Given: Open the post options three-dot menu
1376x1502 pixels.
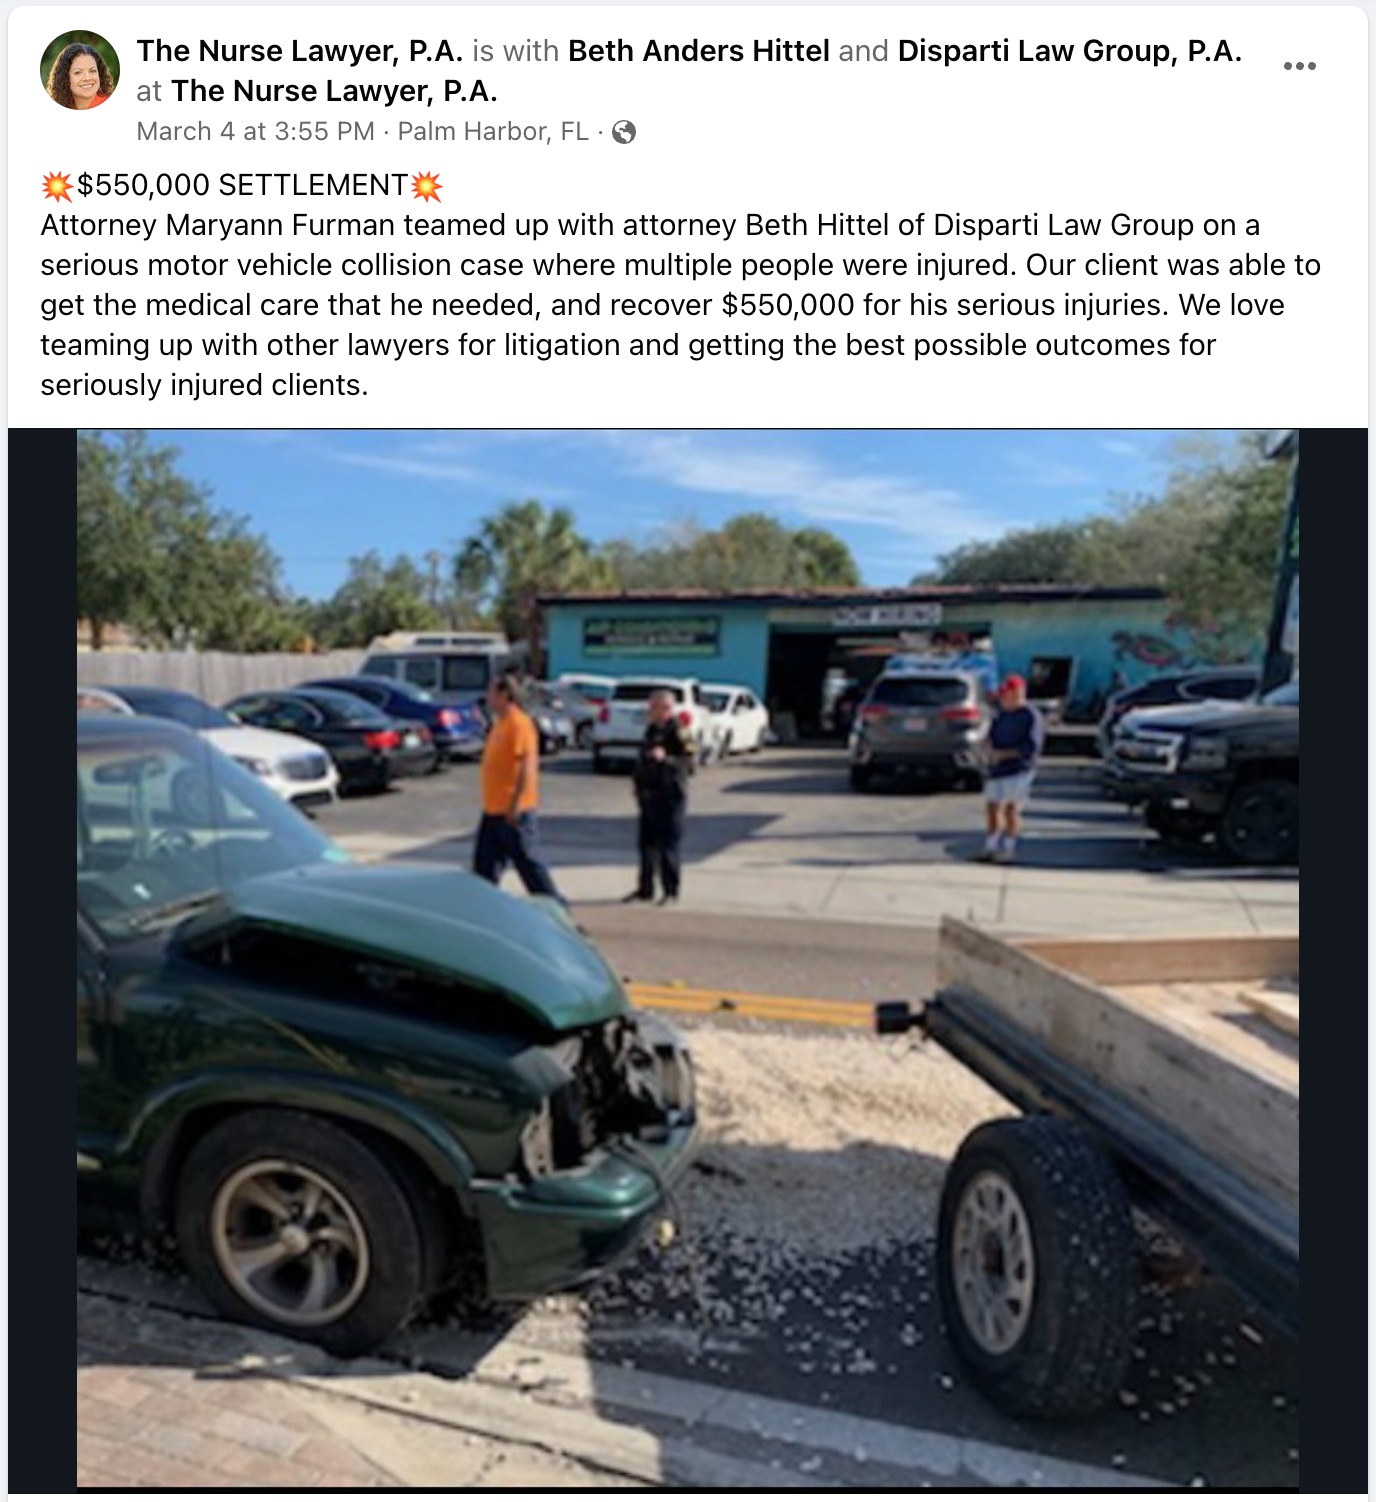Looking at the screenshot, I should pyautogui.click(x=1299, y=66).
